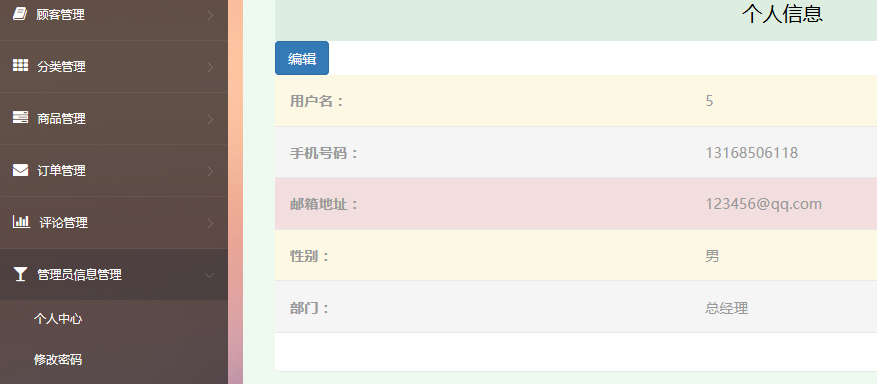
Task: Select the 订单管理 menu label
Action: 62,171
